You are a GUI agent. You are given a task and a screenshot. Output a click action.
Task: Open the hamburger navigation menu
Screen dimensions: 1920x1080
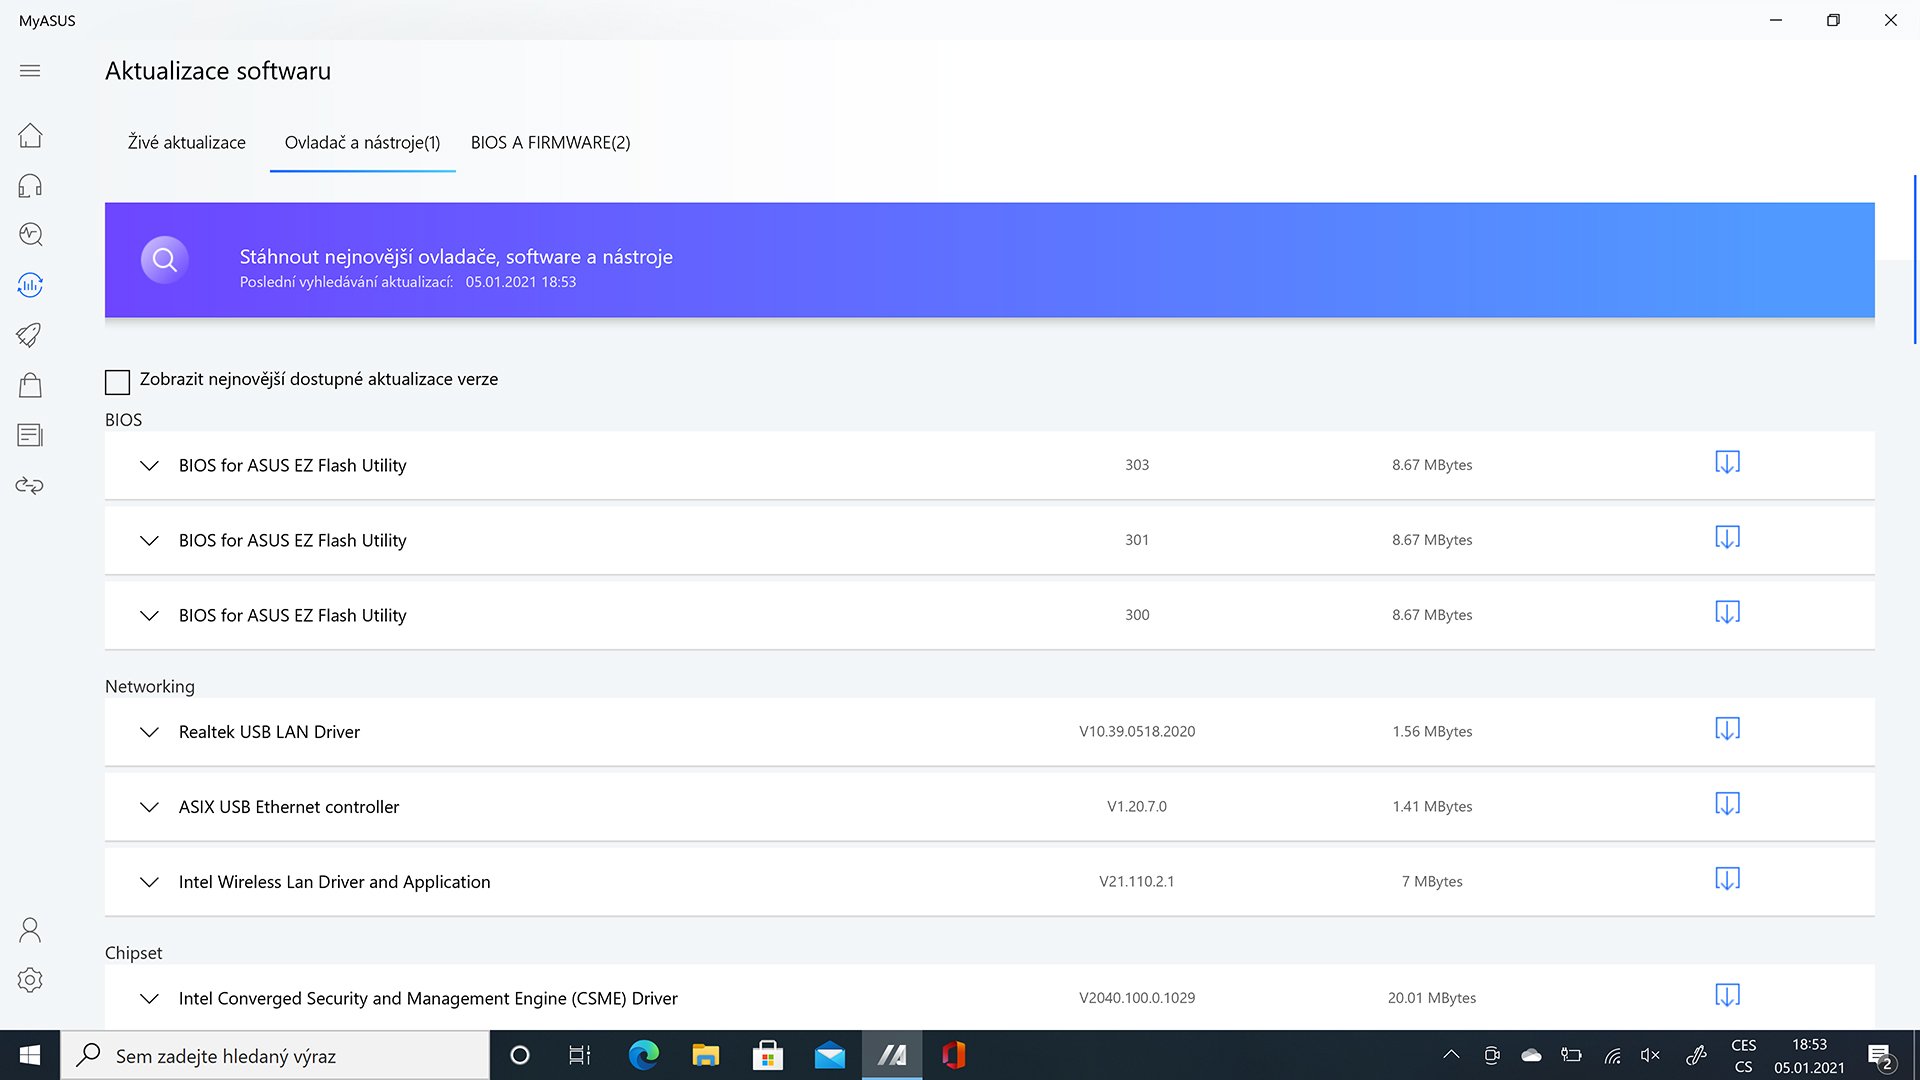30,71
